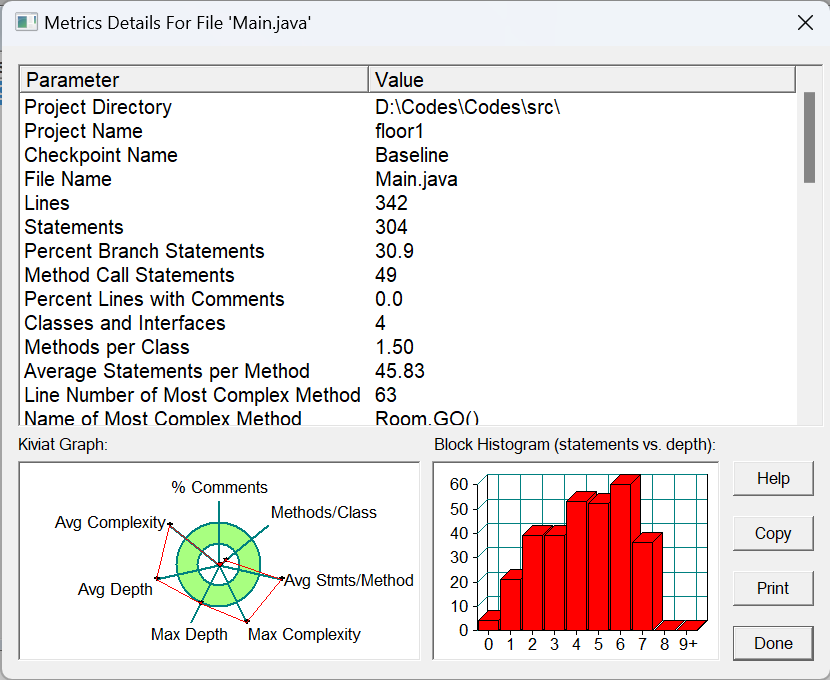Click the depth 7 histogram bar

tap(642, 585)
